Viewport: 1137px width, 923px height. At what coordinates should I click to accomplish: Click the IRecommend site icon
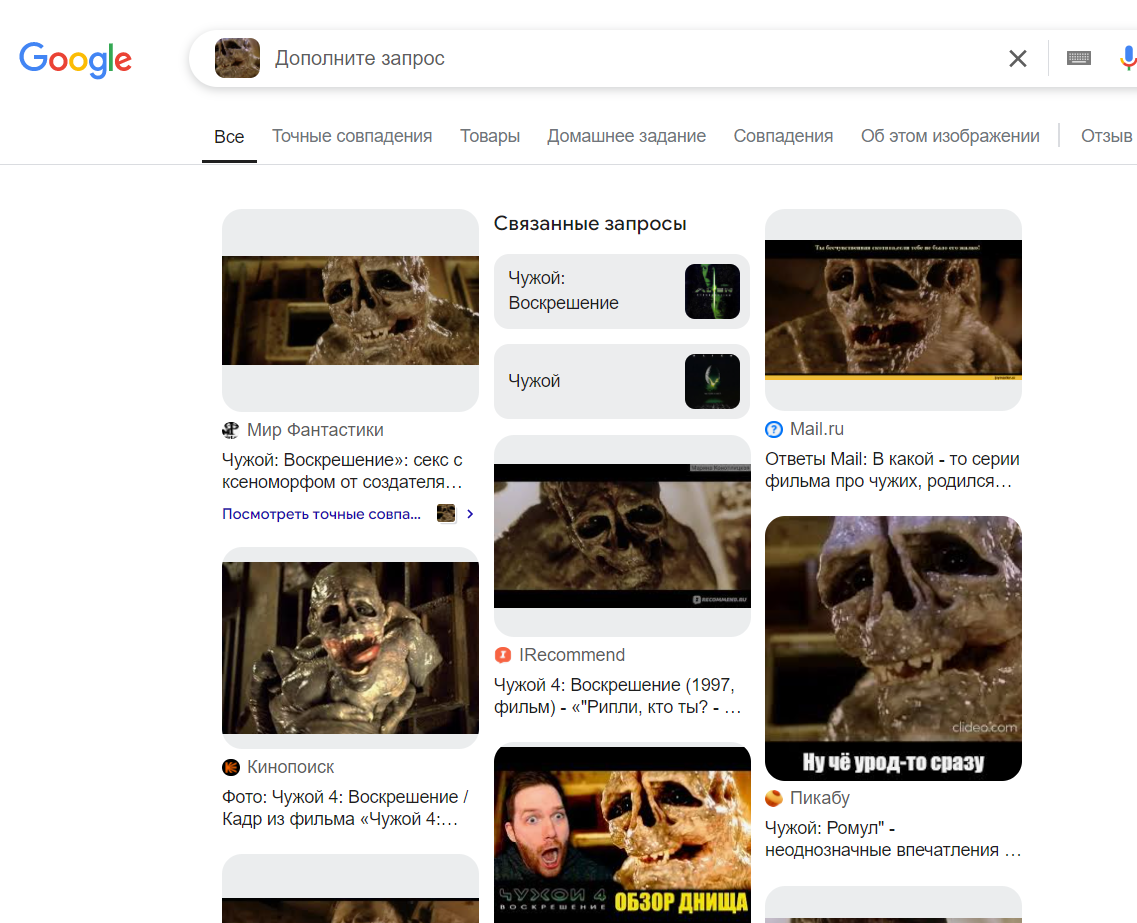click(503, 655)
